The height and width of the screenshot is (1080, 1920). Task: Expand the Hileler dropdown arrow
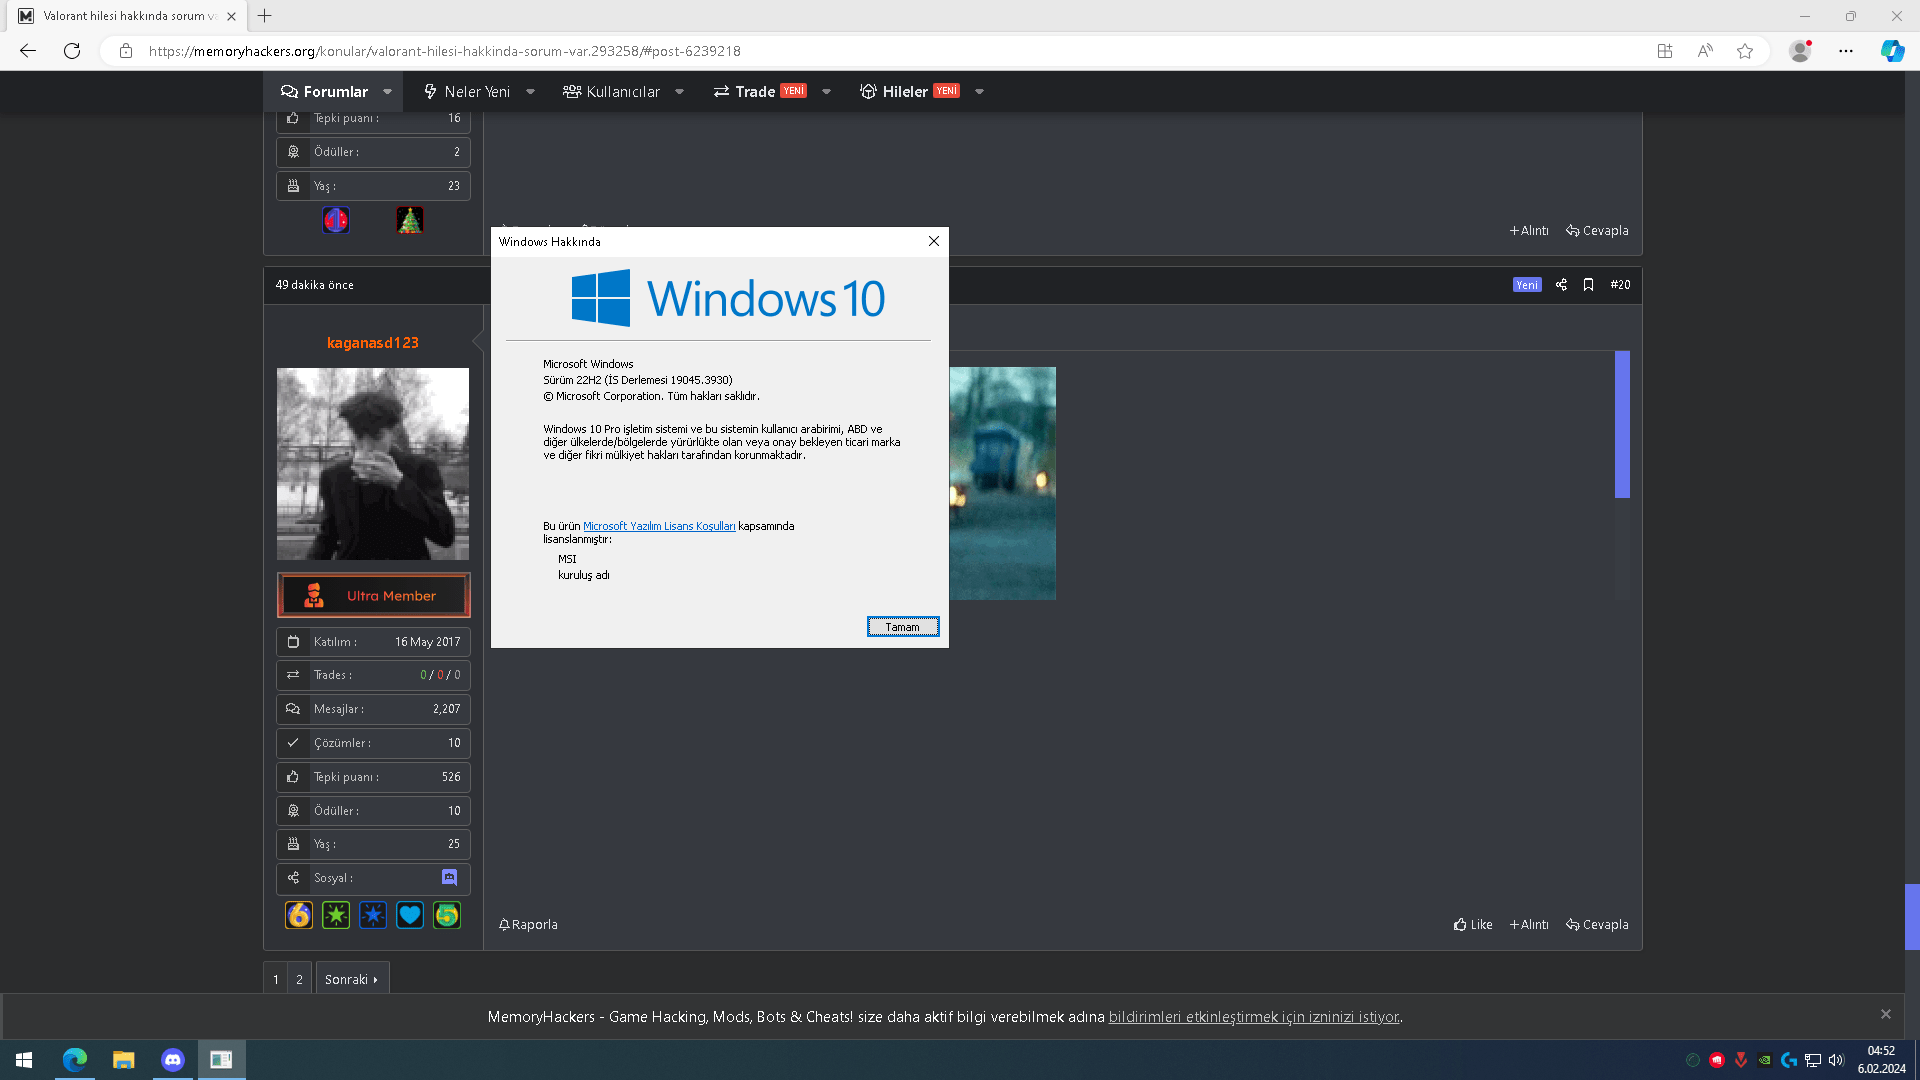[980, 91]
